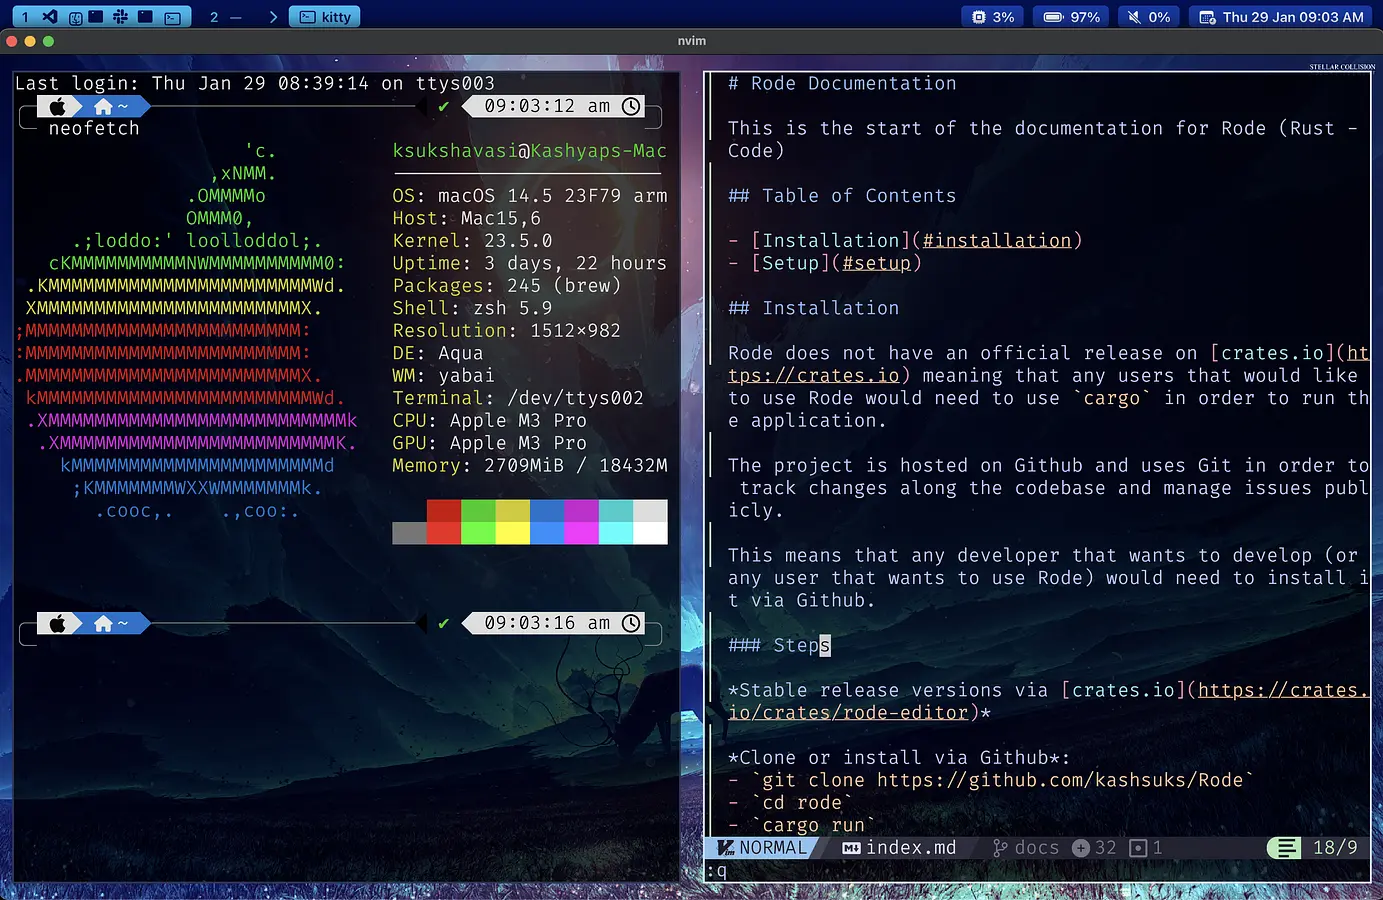Open Slack from the workspace bar
The width and height of the screenshot is (1383, 900).
tap(118, 16)
